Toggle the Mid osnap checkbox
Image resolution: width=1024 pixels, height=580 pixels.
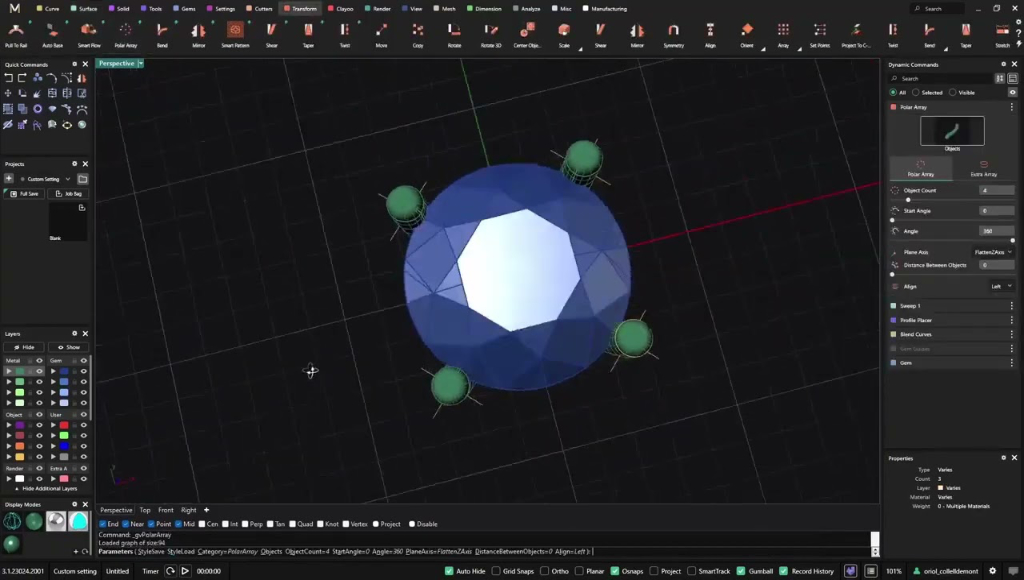click(178, 524)
